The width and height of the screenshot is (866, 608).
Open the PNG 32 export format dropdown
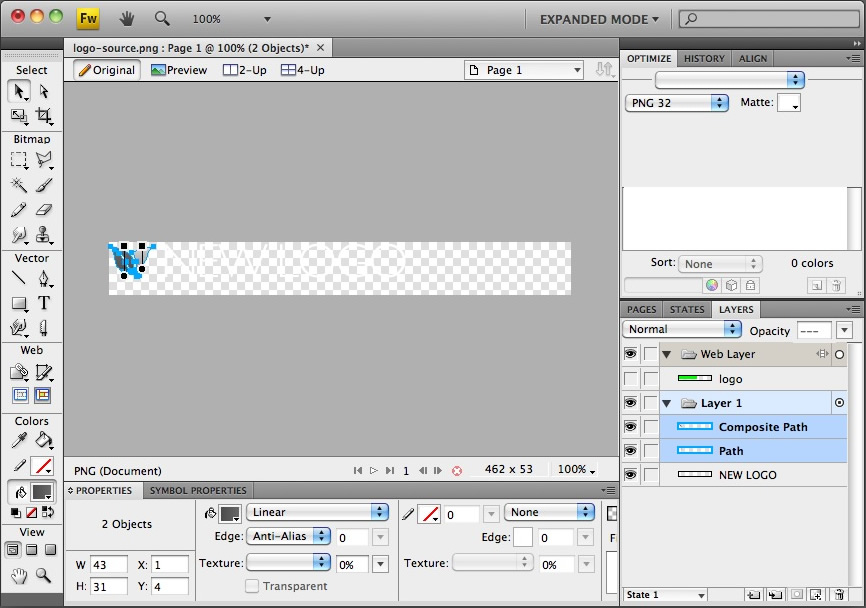point(677,103)
